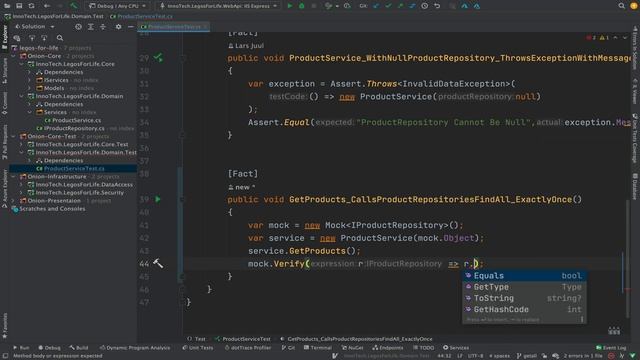Viewport: 640px width, 360px height.
Task: Select InnoTech.LegosForLife.Security project
Action: 79,193
